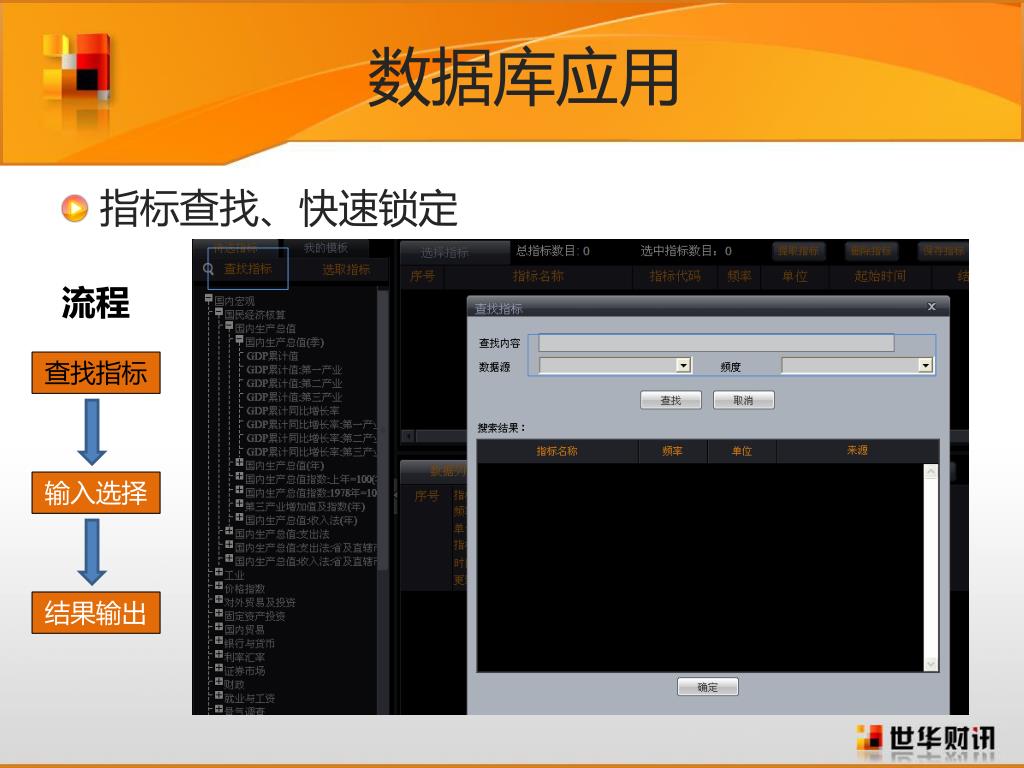Select the GDP累计值 indicator

click(272, 356)
